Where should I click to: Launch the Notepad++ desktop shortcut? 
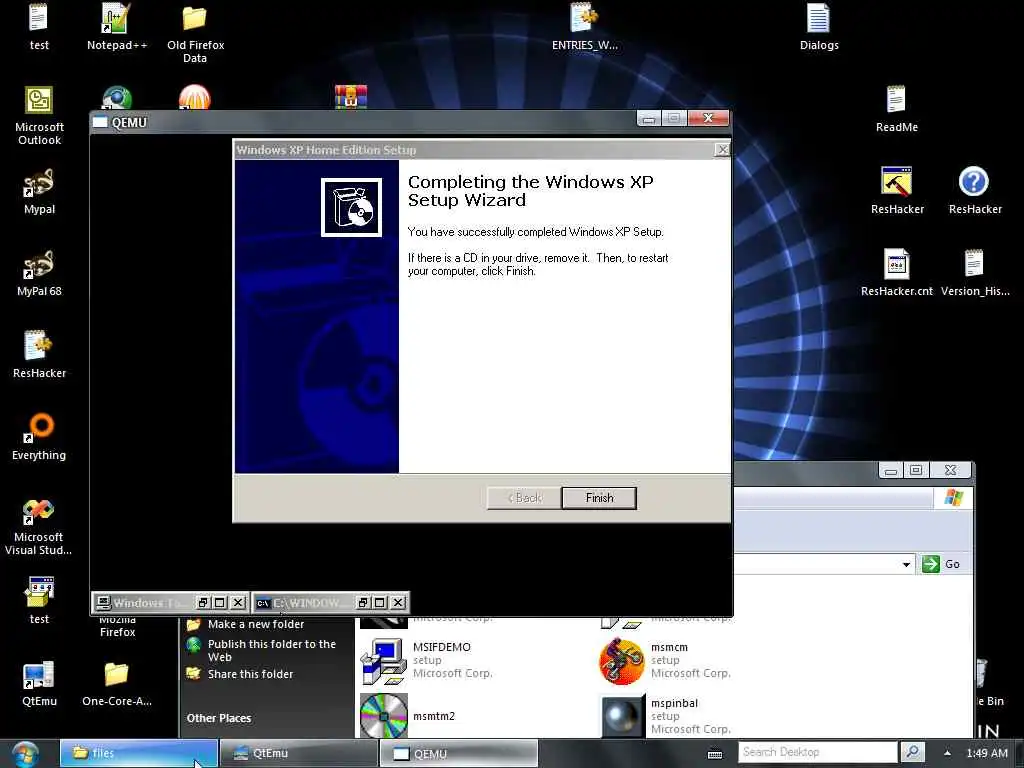(117, 27)
